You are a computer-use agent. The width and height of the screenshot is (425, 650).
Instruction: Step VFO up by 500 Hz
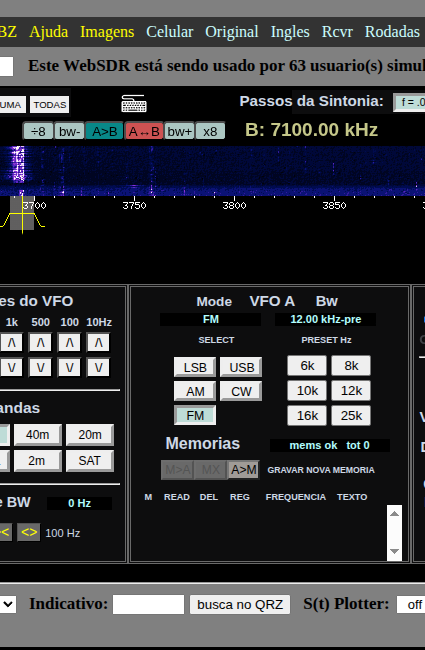click(x=40, y=343)
